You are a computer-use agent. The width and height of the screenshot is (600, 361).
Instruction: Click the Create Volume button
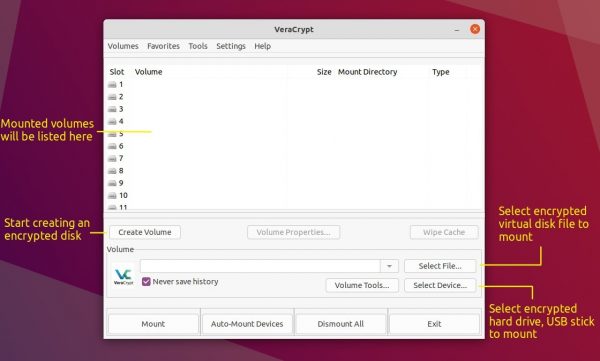pos(145,232)
